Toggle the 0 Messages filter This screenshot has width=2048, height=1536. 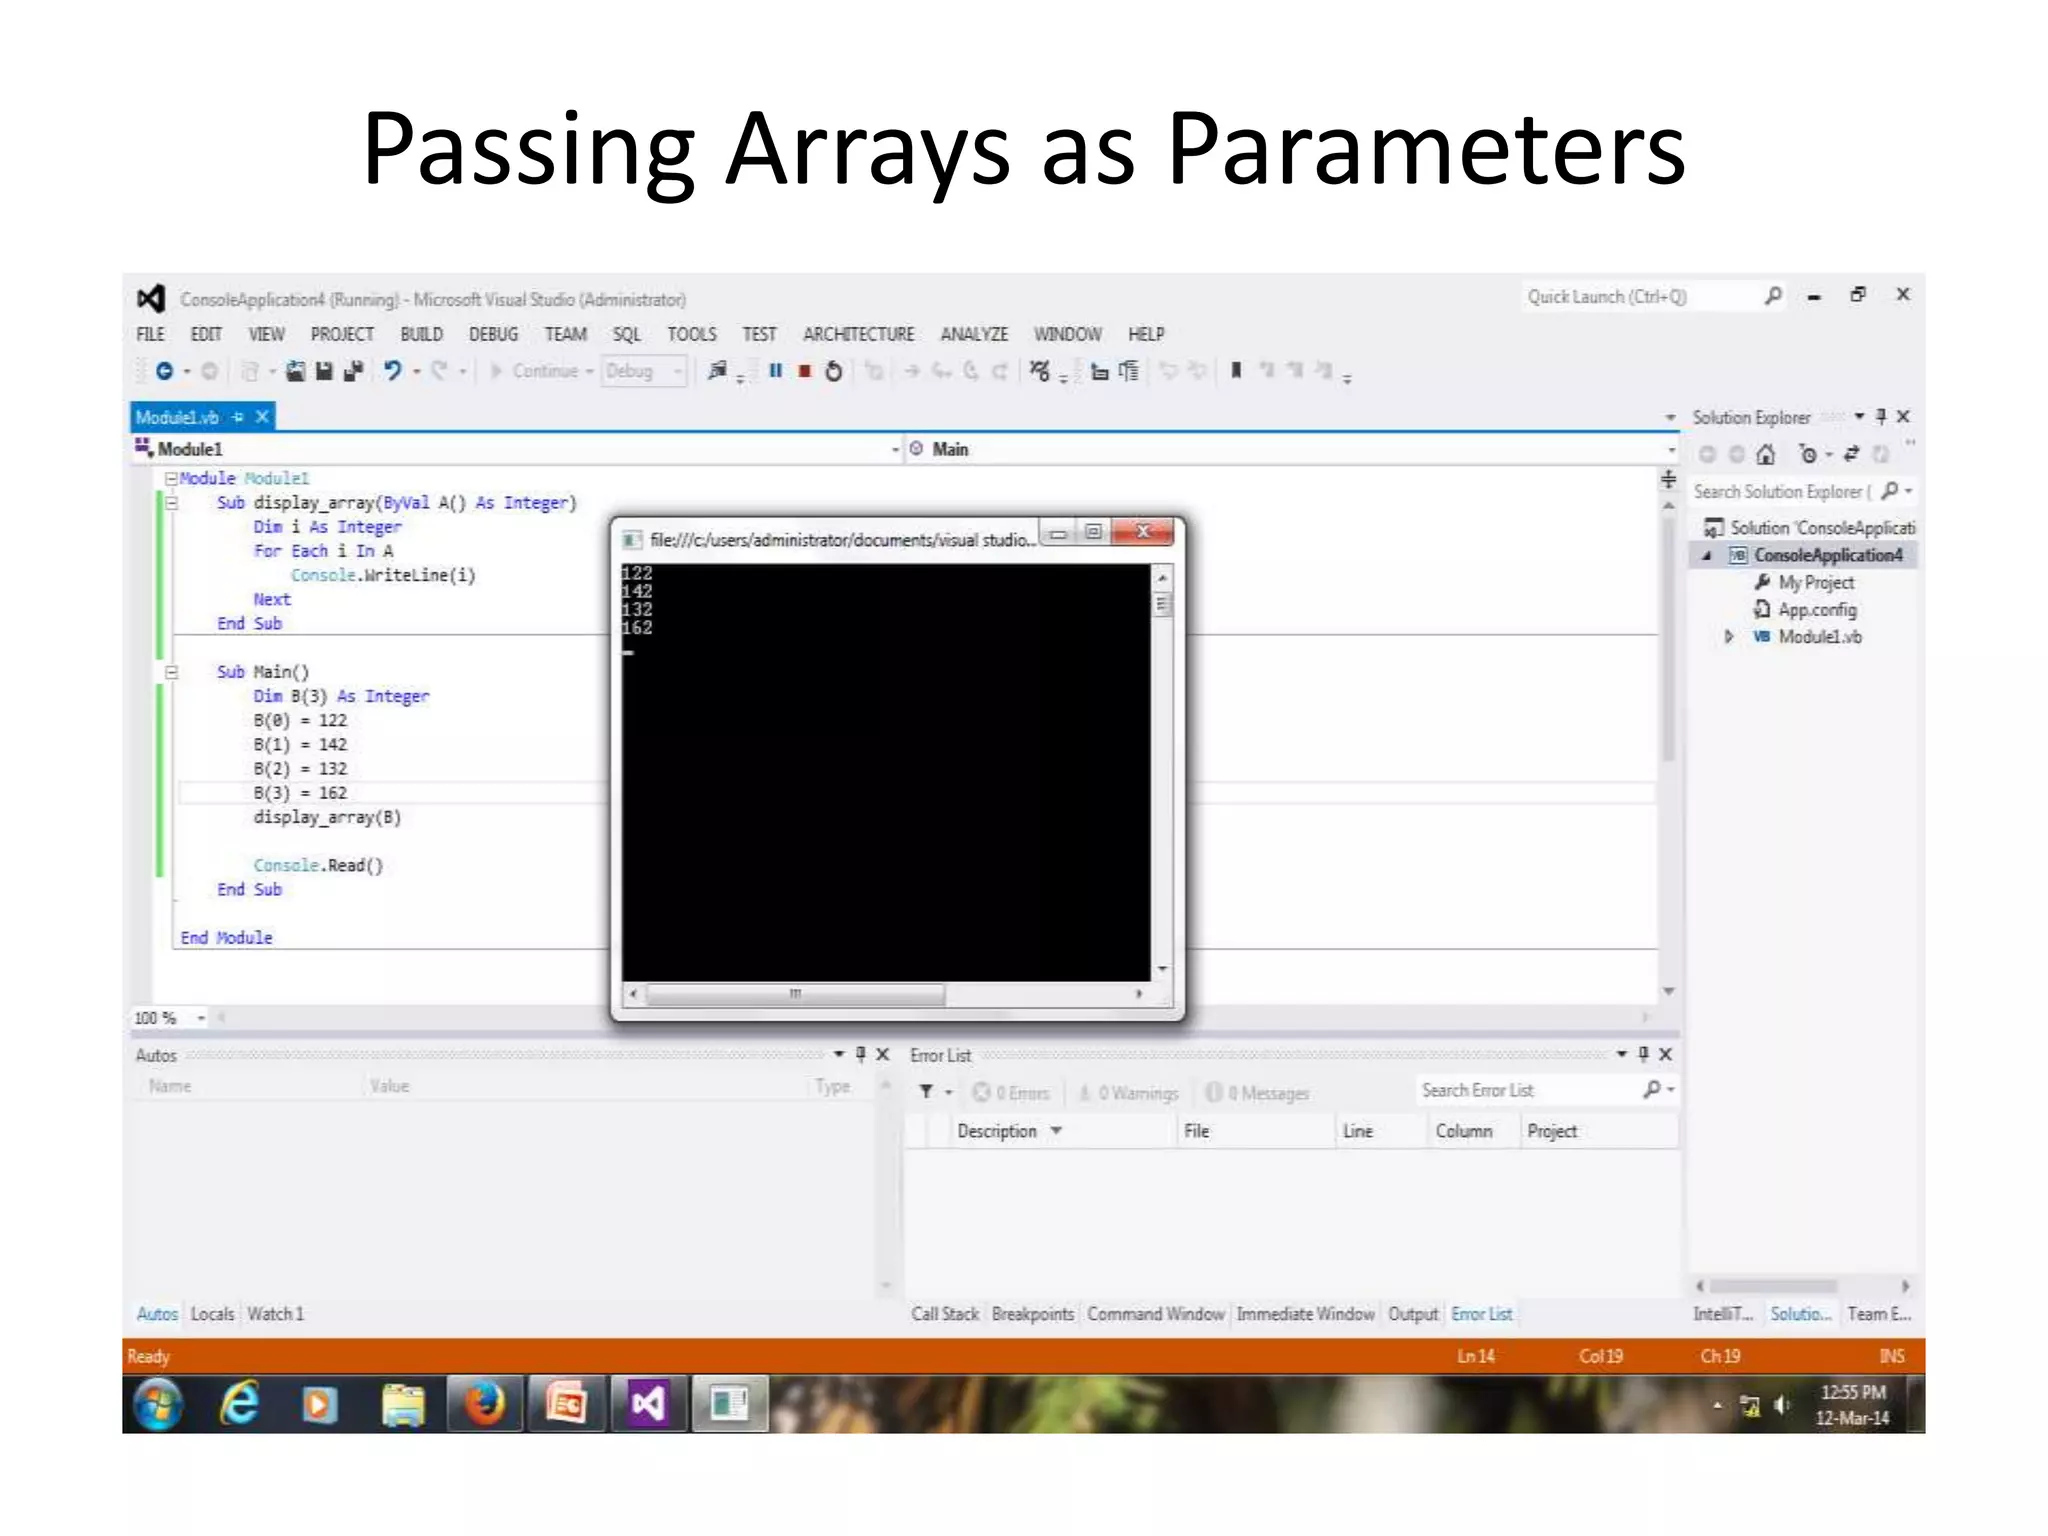pos(1257,1093)
